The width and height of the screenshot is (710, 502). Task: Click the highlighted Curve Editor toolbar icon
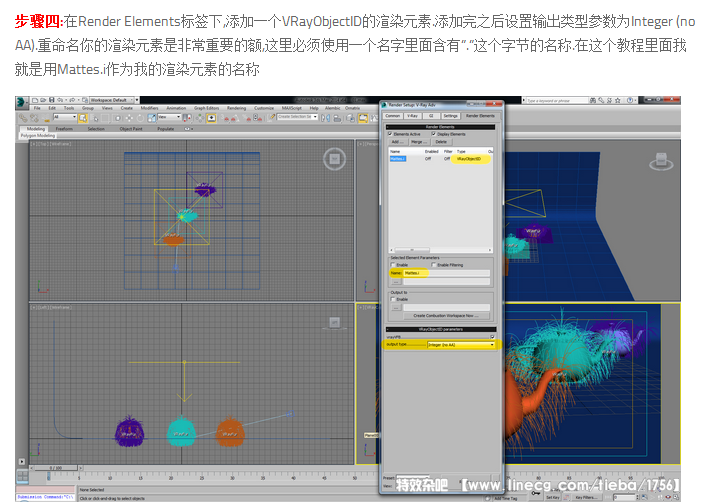coord(363,118)
